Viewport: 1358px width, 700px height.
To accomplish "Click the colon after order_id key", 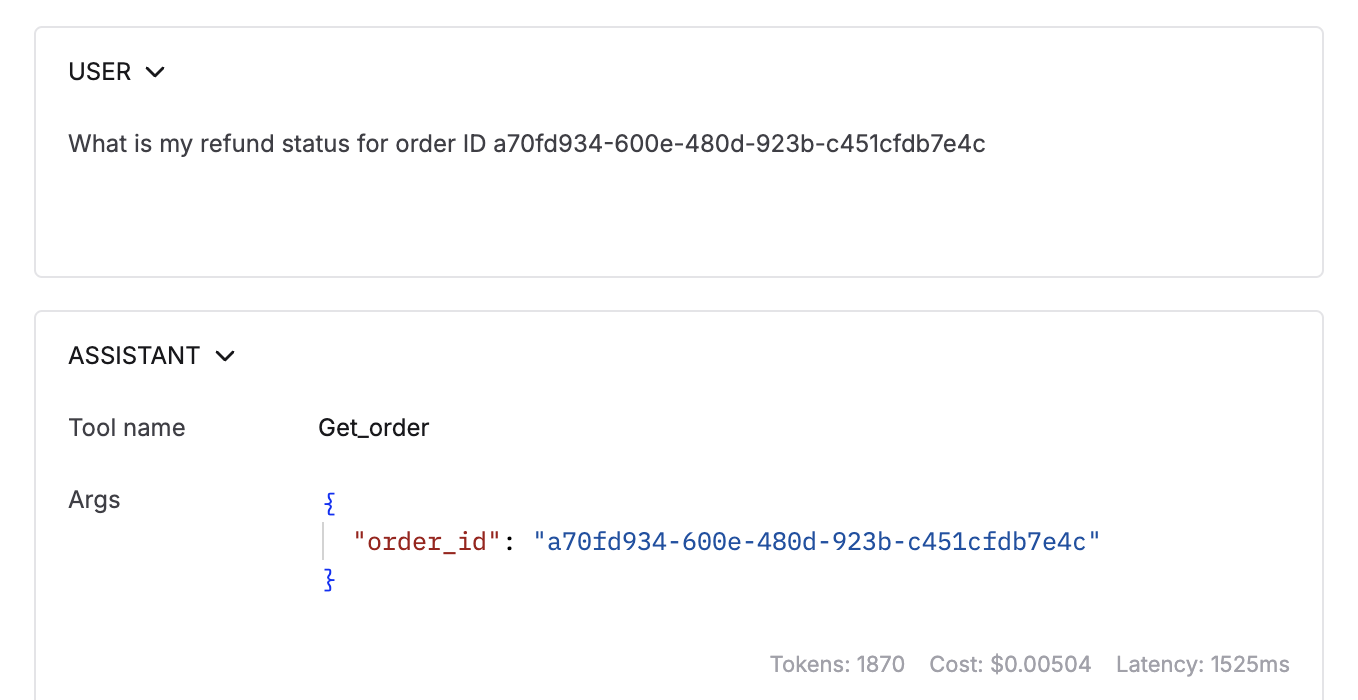I will (508, 543).
